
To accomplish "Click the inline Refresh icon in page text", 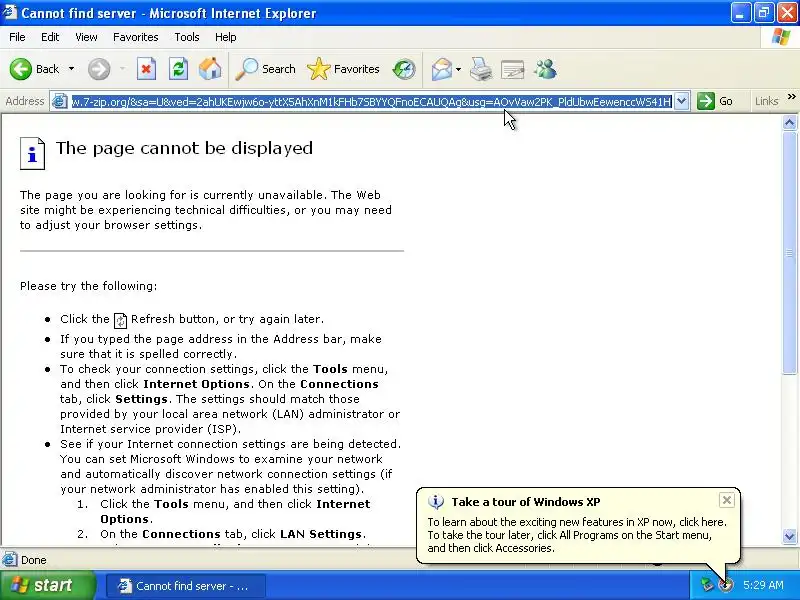I will (120, 320).
